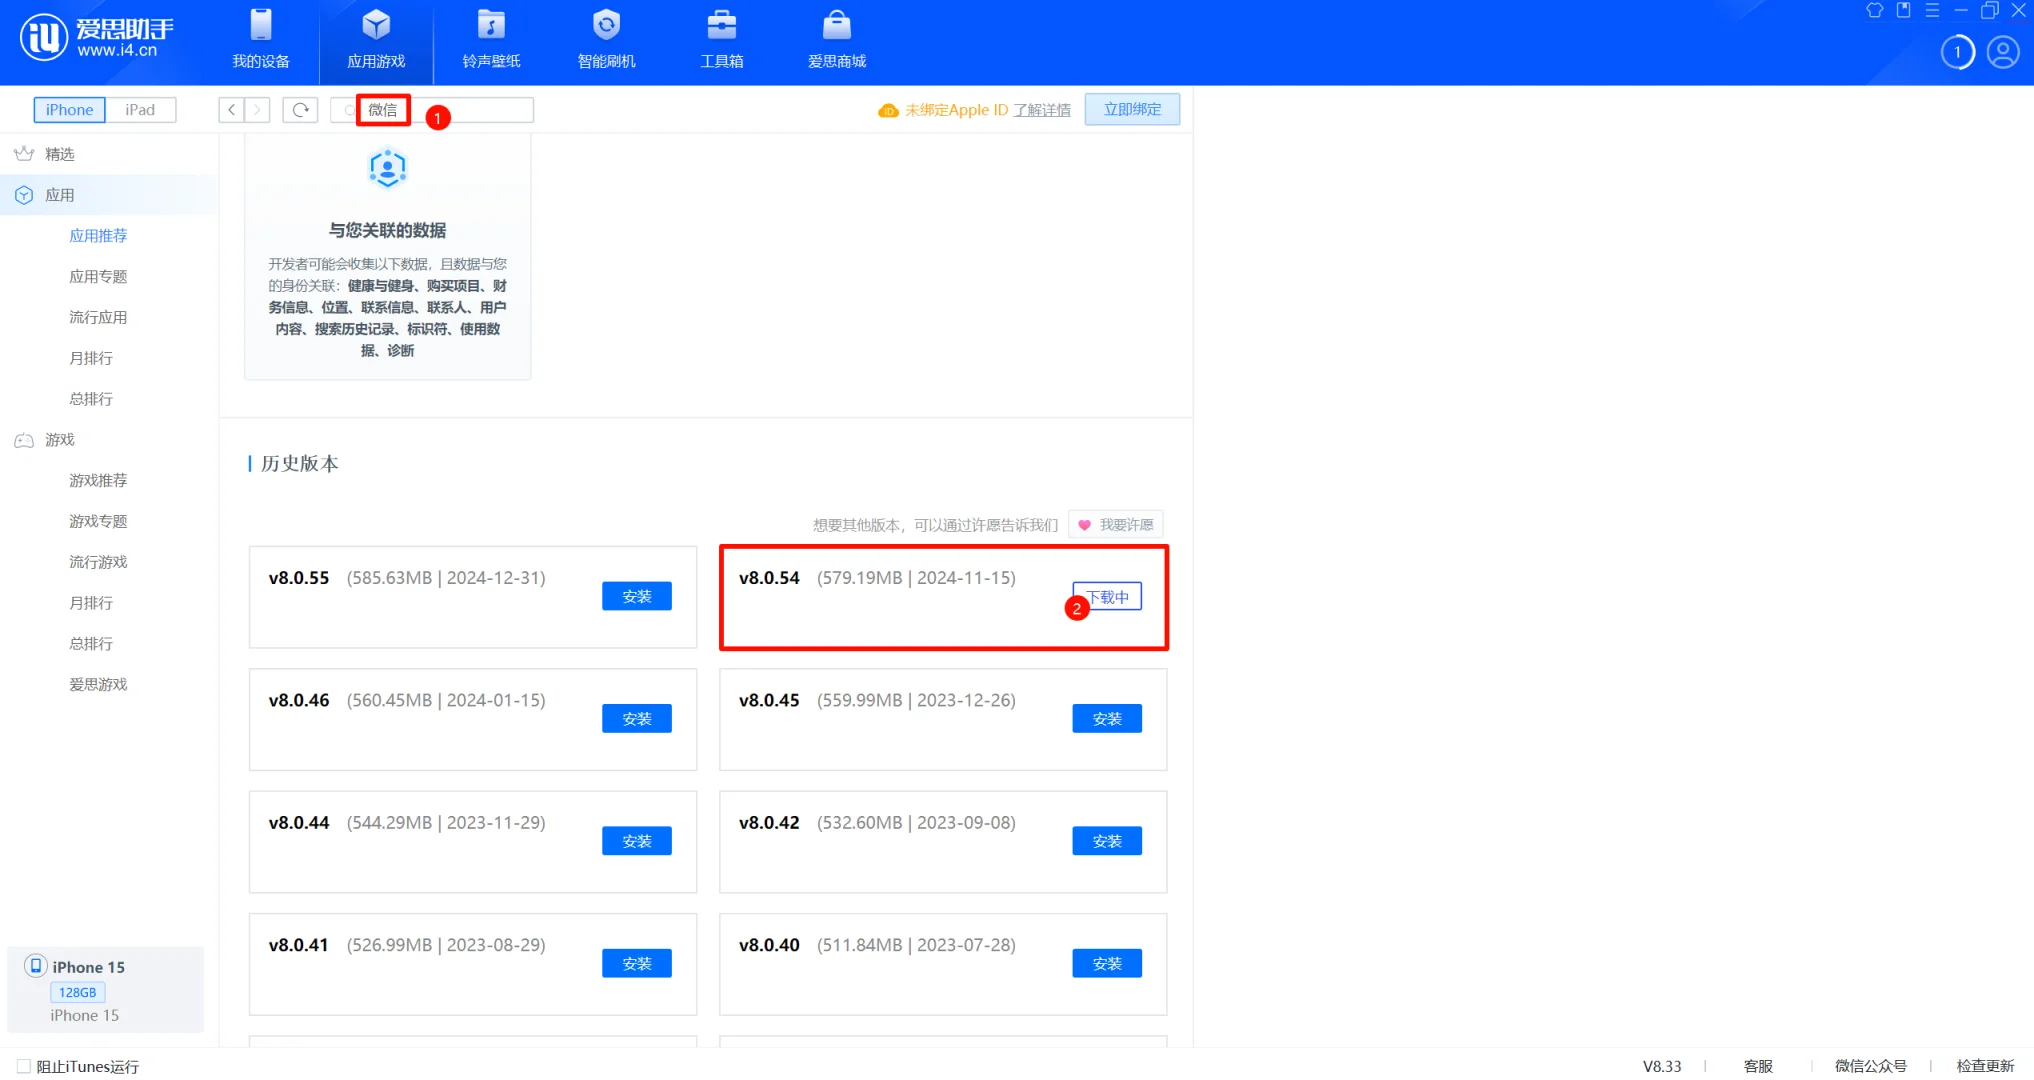Open the 铃声壁纸 section
The height and width of the screenshot is (1080, 2034).
tap(491, 40)
